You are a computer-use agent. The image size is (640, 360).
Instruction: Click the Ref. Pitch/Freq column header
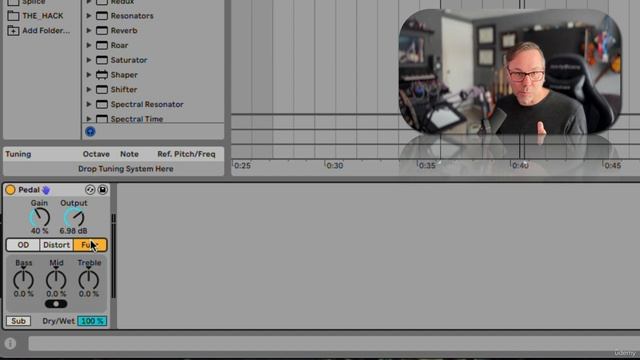click(x=186, y=154)
